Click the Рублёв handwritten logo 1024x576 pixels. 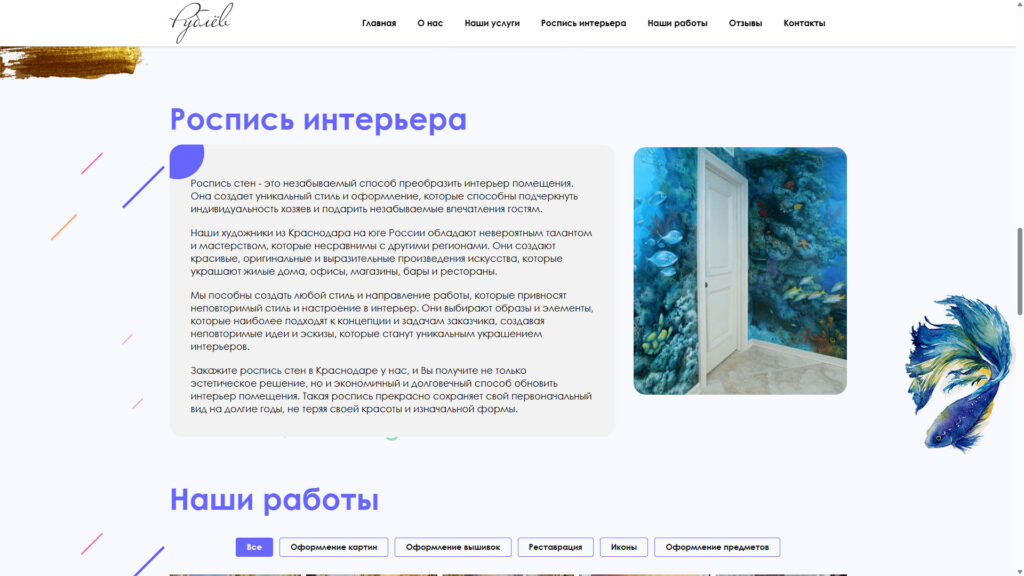tap(201, 22)
